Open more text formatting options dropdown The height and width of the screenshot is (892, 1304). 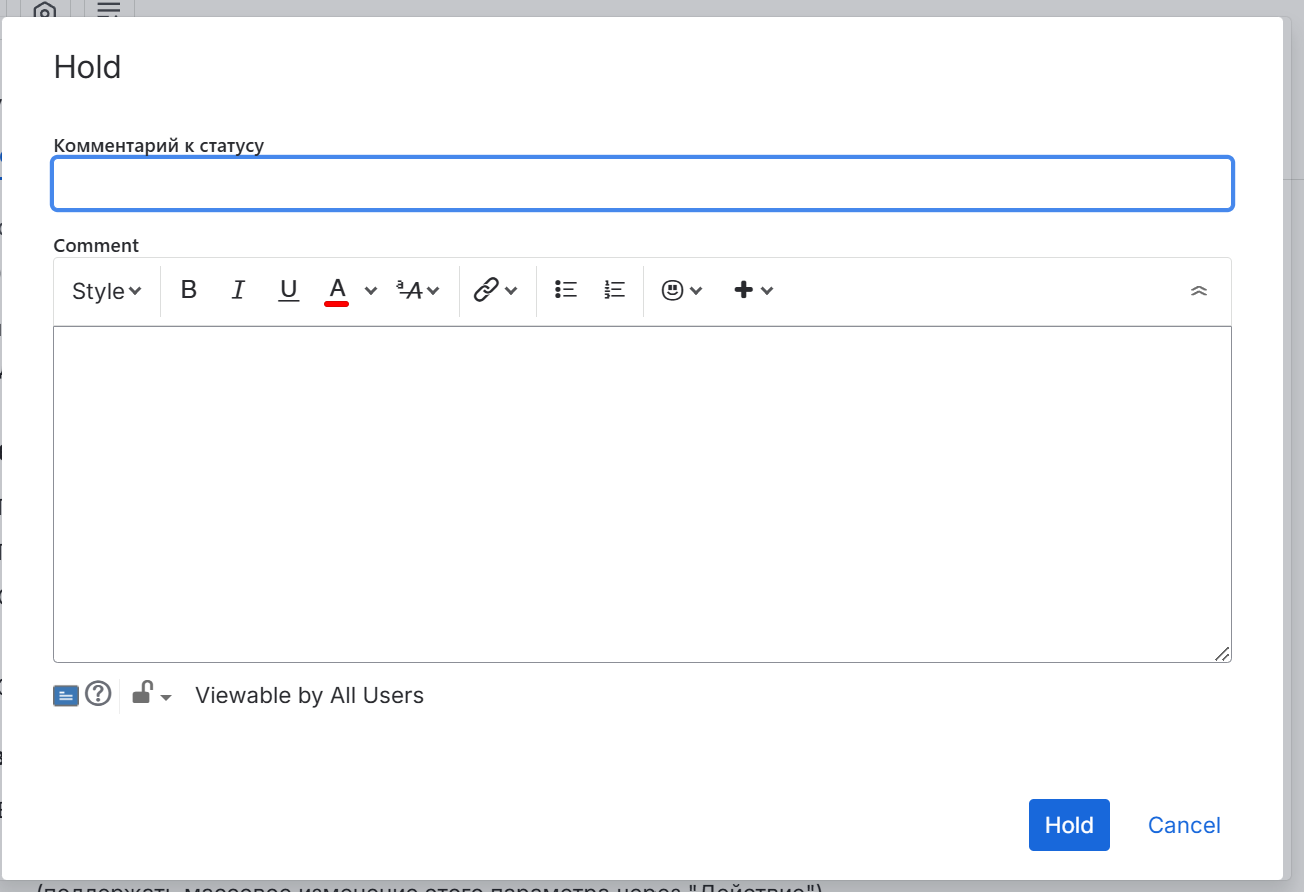click(x=418, y=290)
